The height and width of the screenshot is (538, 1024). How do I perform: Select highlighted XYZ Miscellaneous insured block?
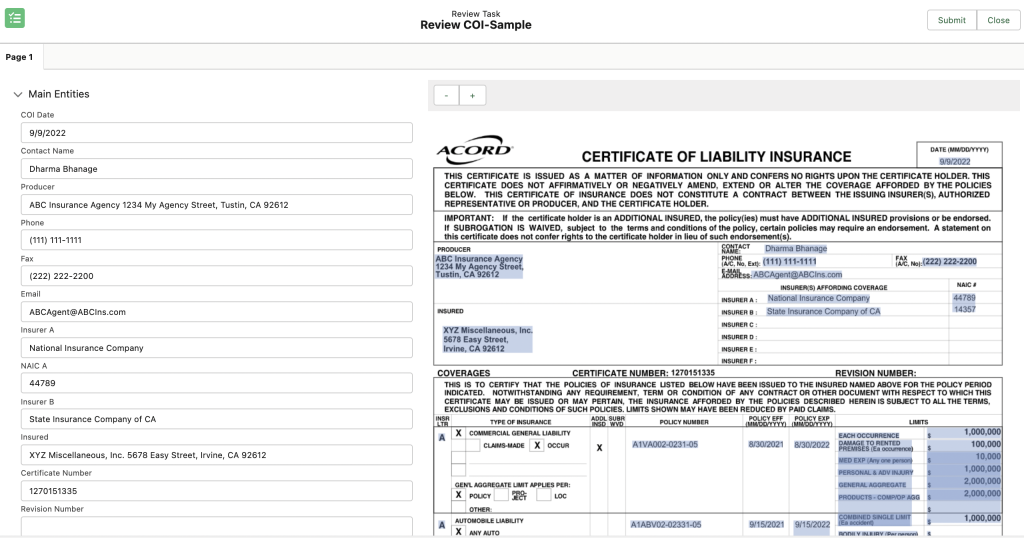(487, 340)
